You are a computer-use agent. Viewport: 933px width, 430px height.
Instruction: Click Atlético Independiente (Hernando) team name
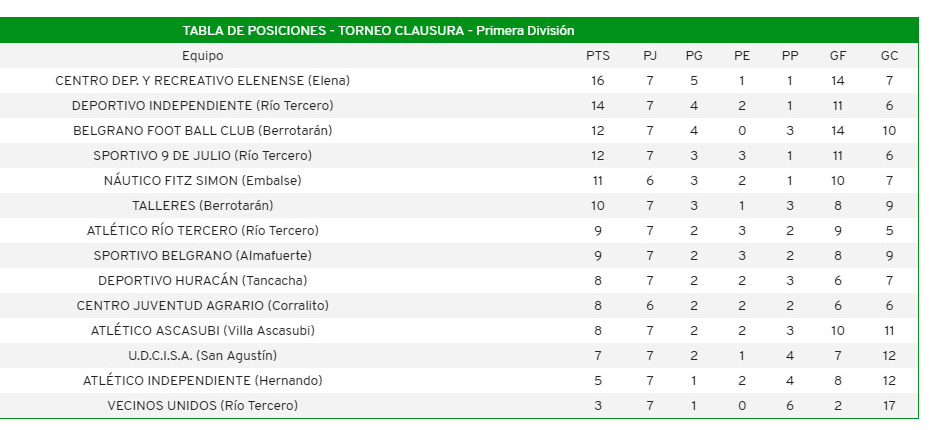click(202, 381)
